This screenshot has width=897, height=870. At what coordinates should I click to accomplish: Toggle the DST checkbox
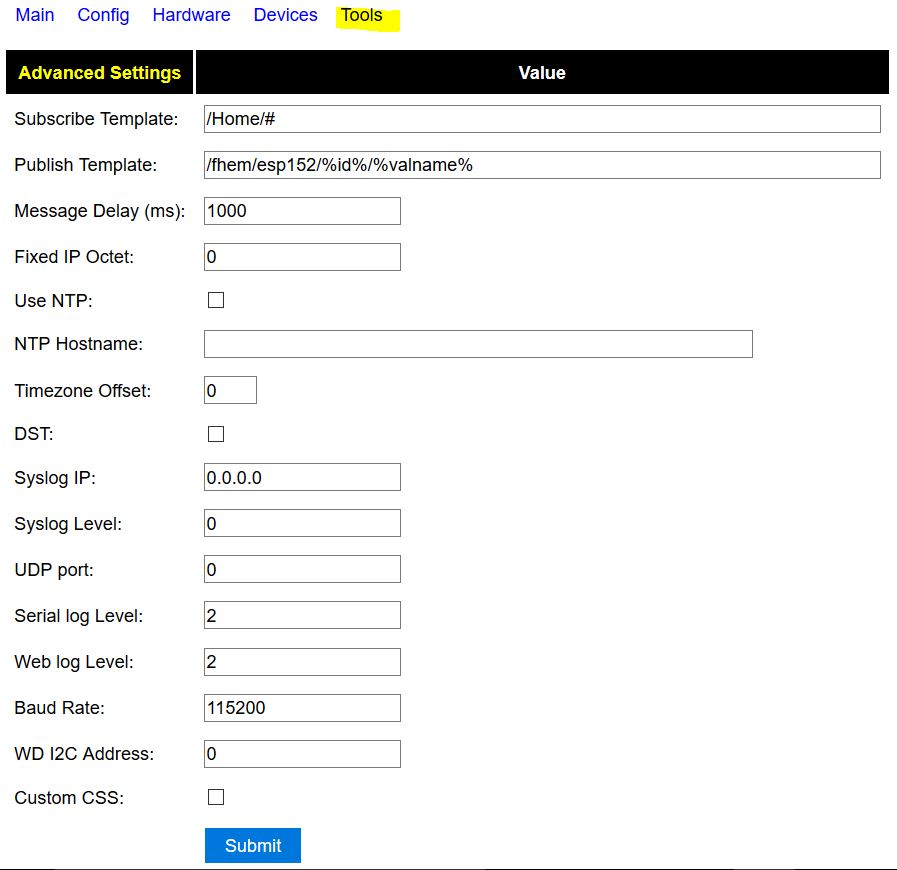[x=216, y=434]
